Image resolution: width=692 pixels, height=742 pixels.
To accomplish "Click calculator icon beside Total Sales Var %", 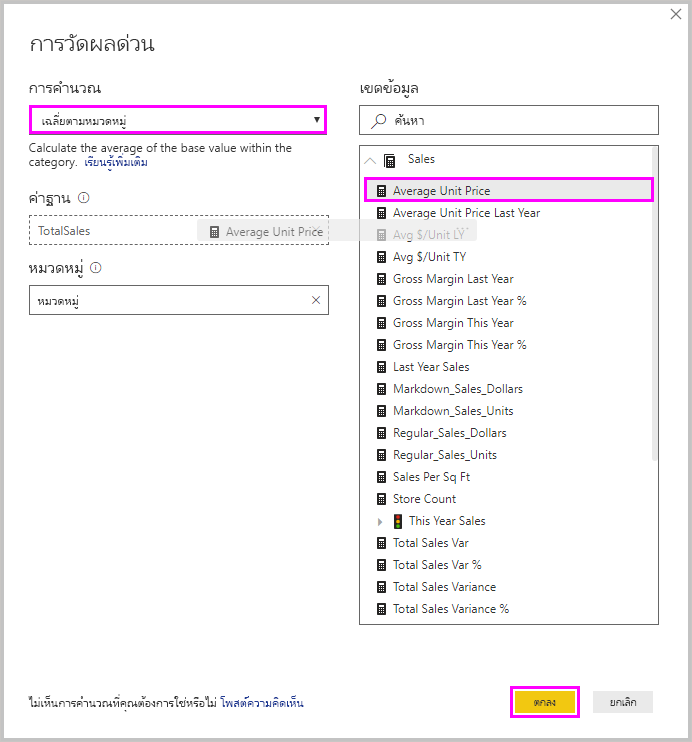I will click(x=381, y=565).
